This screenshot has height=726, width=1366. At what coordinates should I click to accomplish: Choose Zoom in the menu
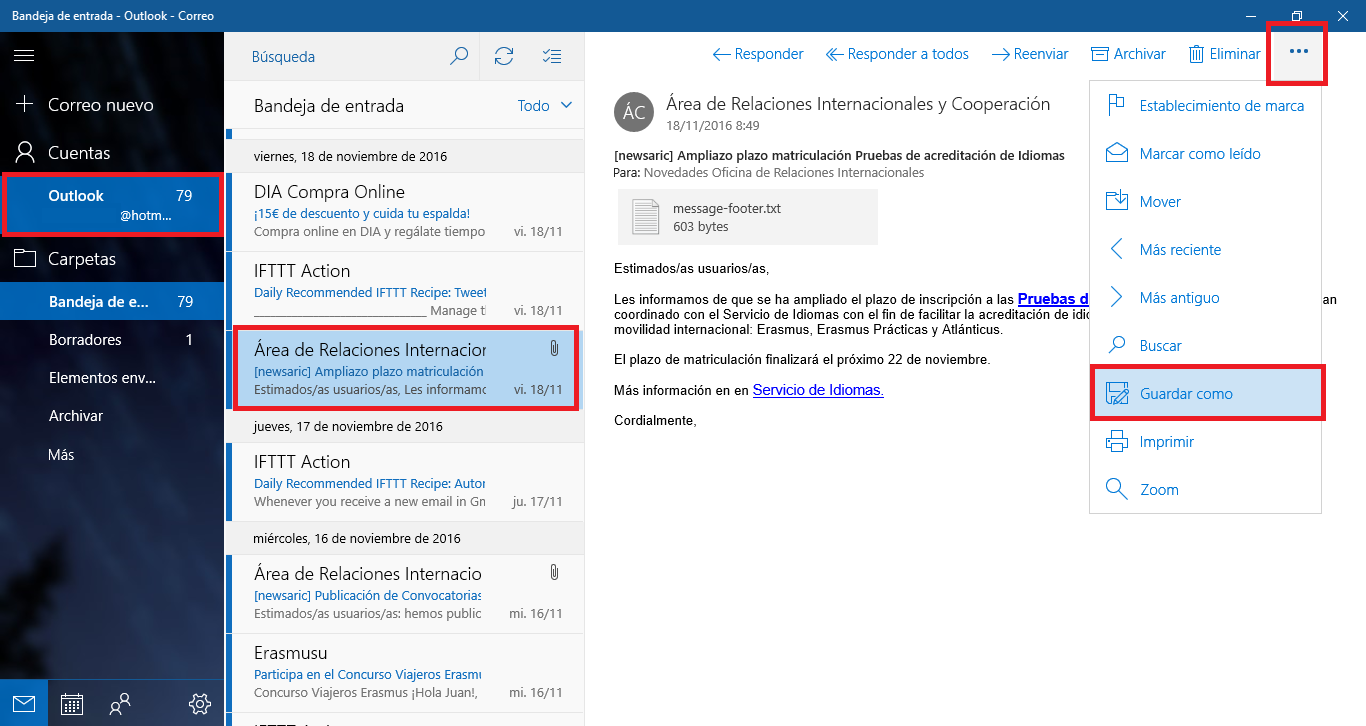coord(1205,489)
